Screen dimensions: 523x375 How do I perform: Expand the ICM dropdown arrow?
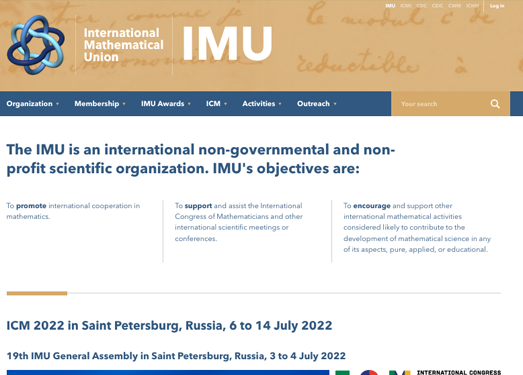coord(225,104)
